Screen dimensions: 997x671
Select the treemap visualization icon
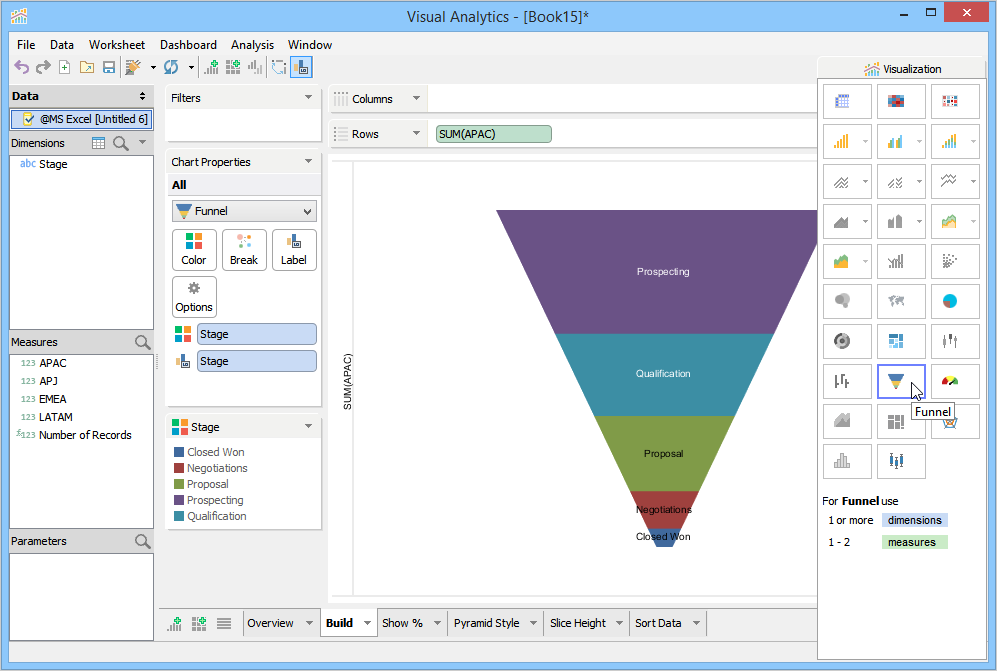coord(901,342)
